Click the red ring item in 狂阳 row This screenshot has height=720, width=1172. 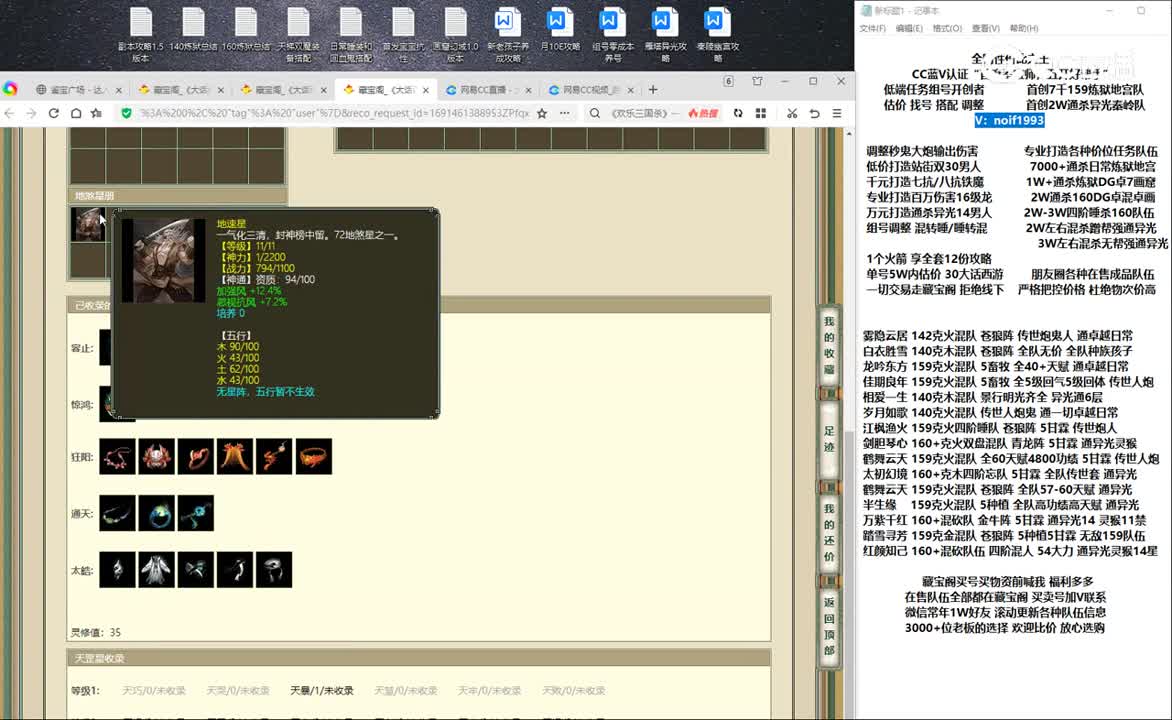click(196, 456)
